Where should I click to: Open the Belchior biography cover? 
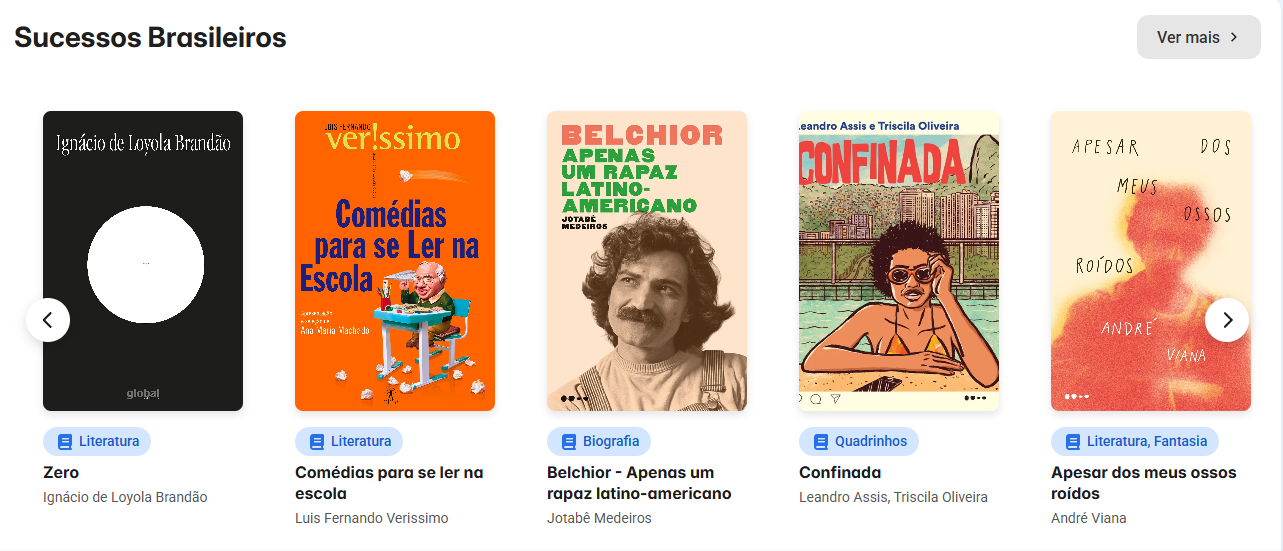coord(647,261)
